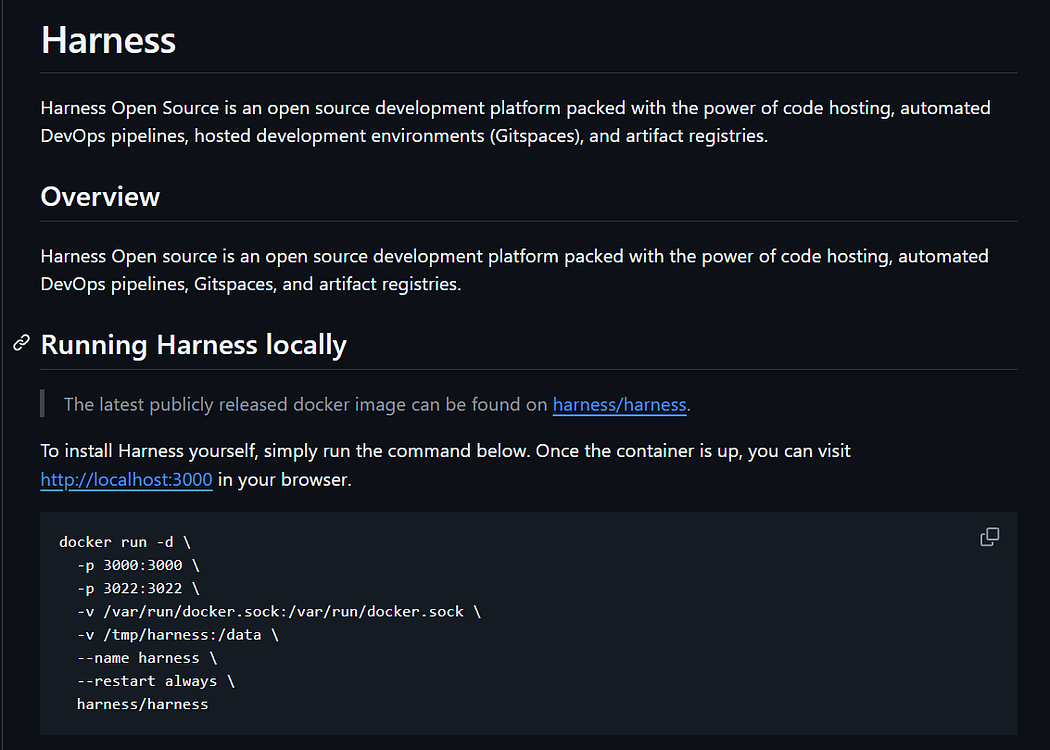
Task: Click the docker.sock volume mount line
Action: (278, 611)
